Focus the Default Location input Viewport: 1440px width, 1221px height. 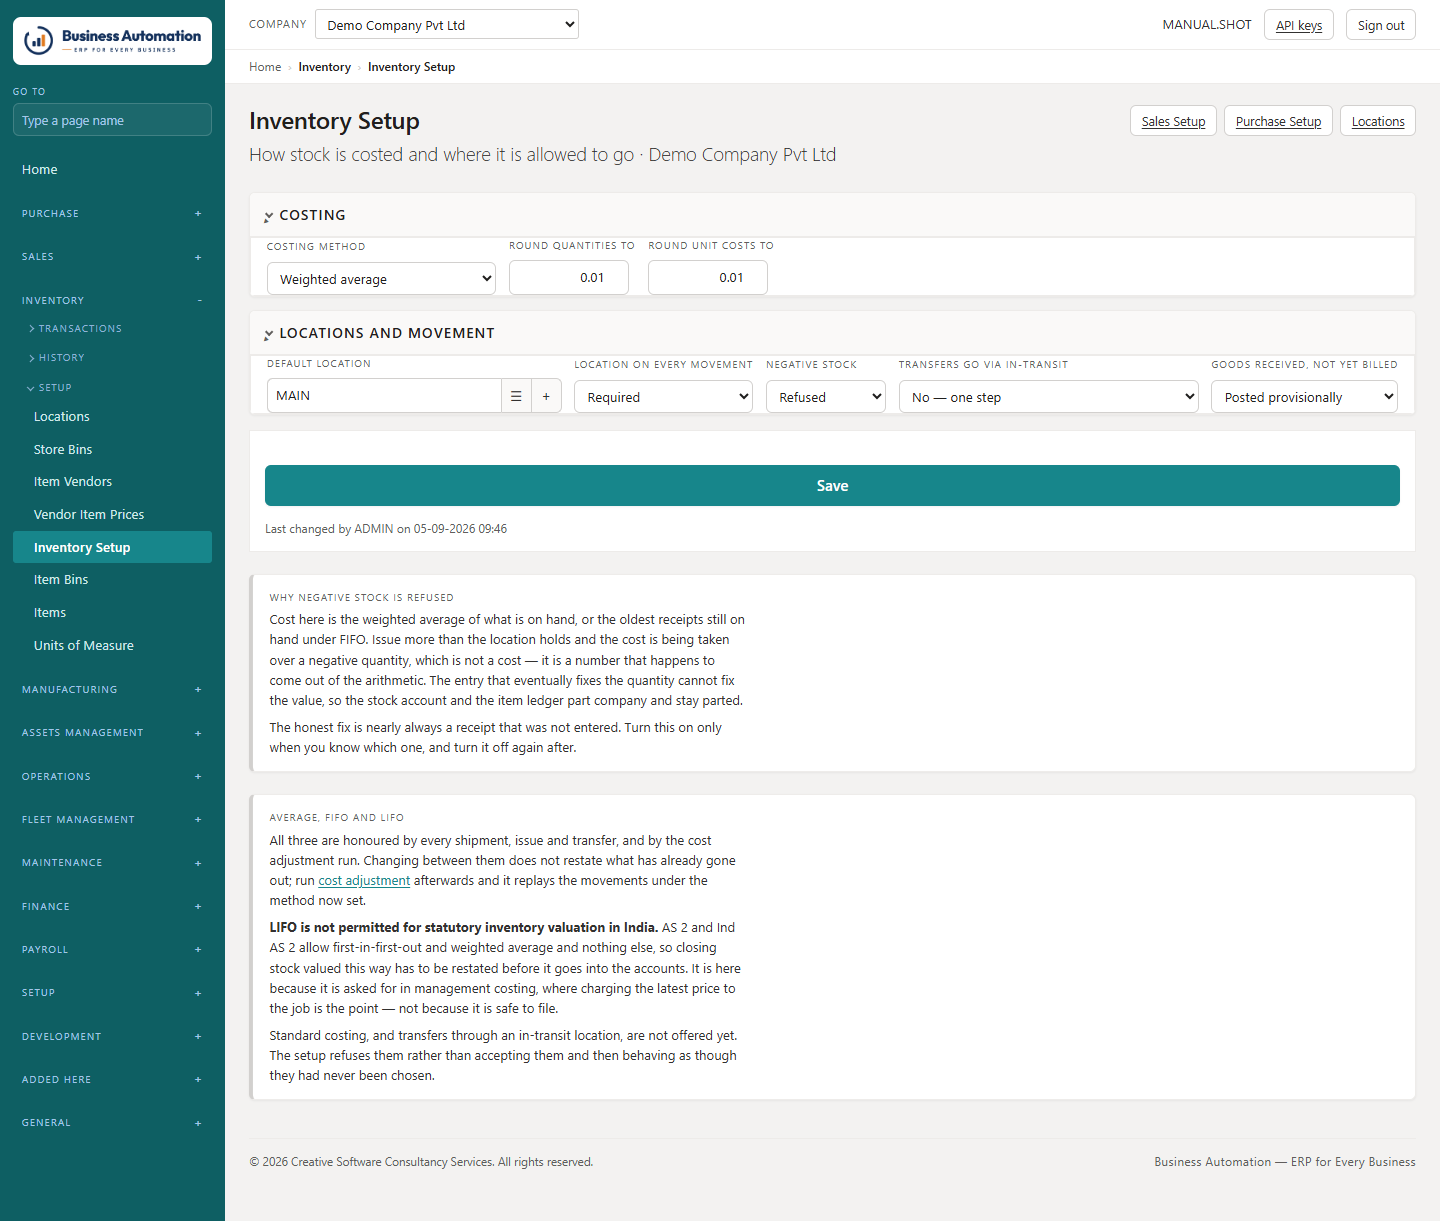click(384, 396)
